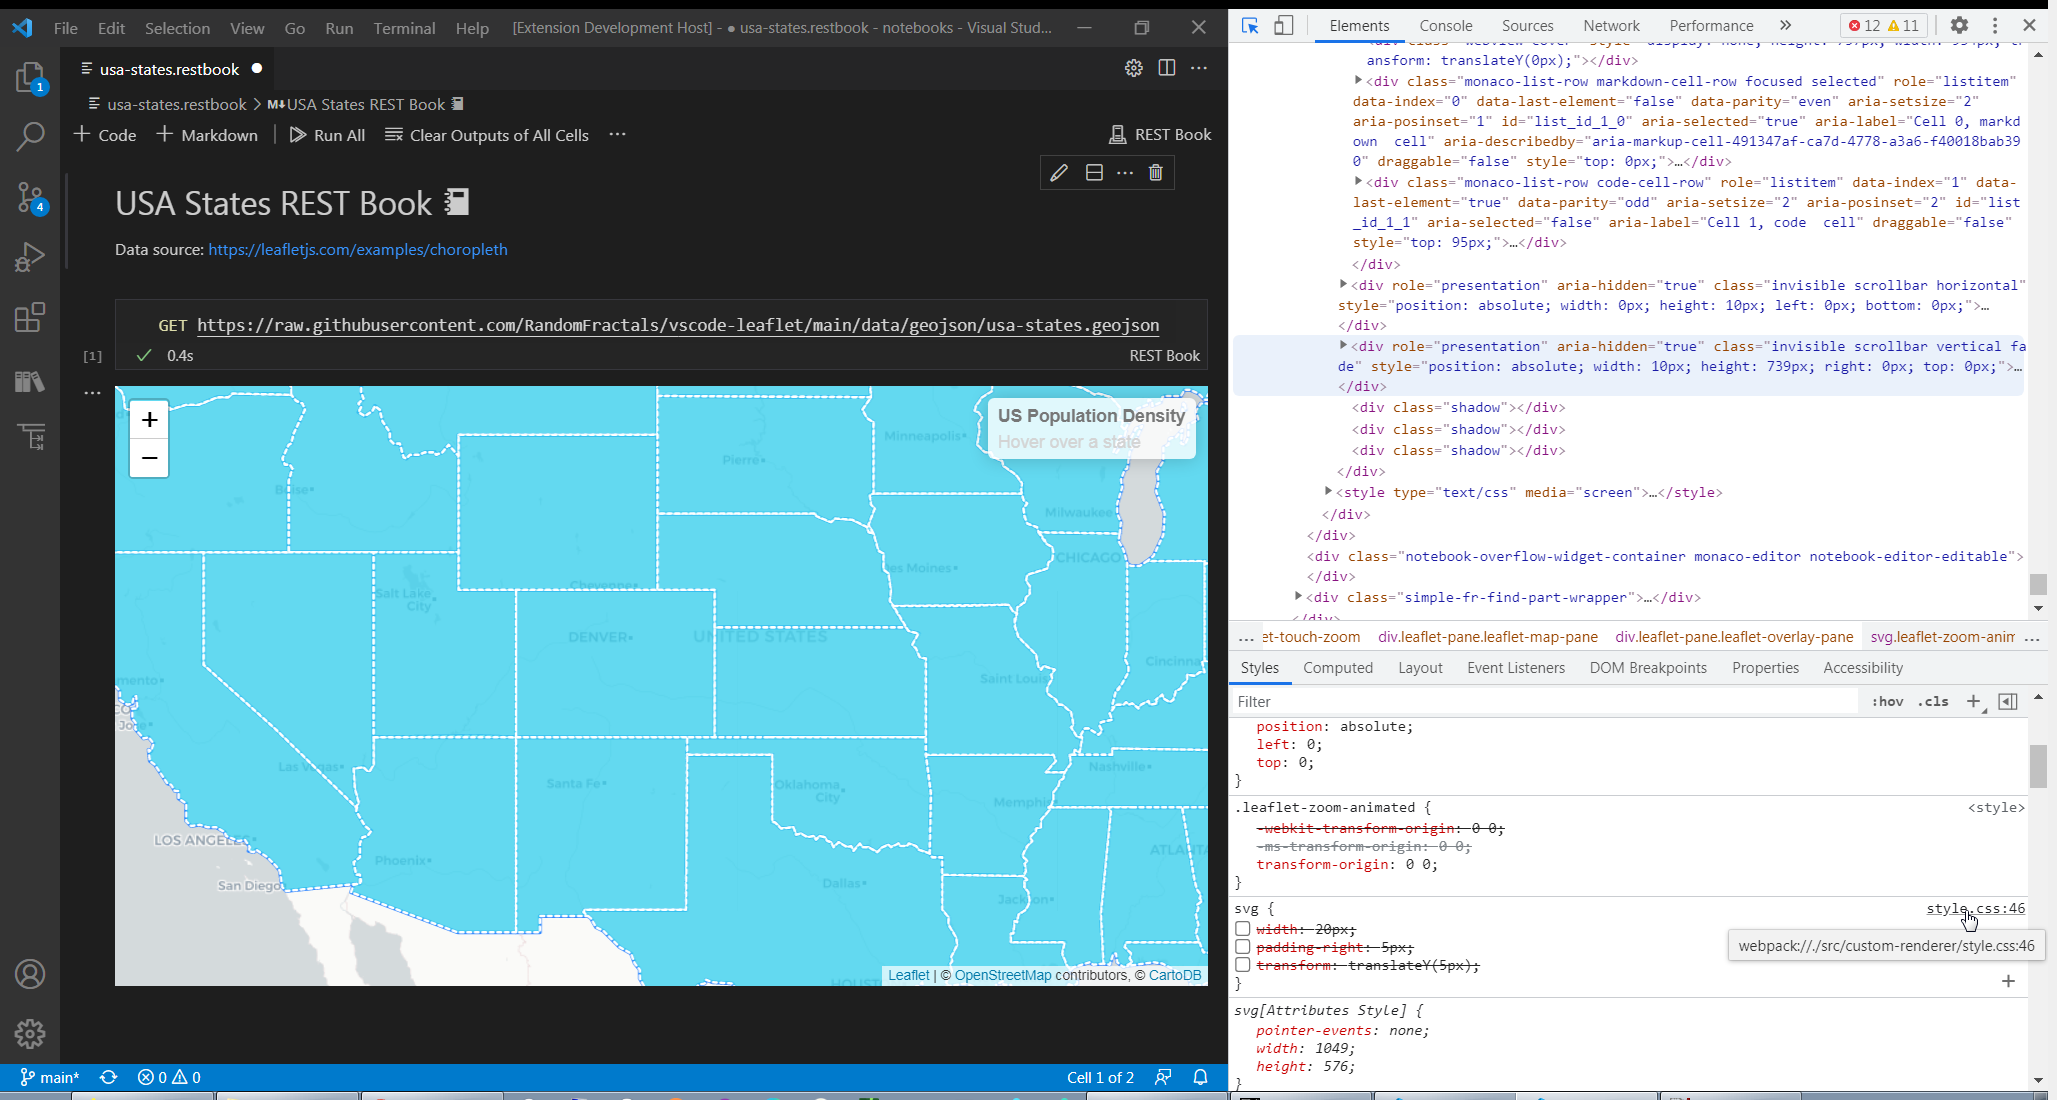Select the inspect element tool in DevTools
The width and height of the screenshot is (2057, 1100).
pyautogui.click(x=1249, y=26)
